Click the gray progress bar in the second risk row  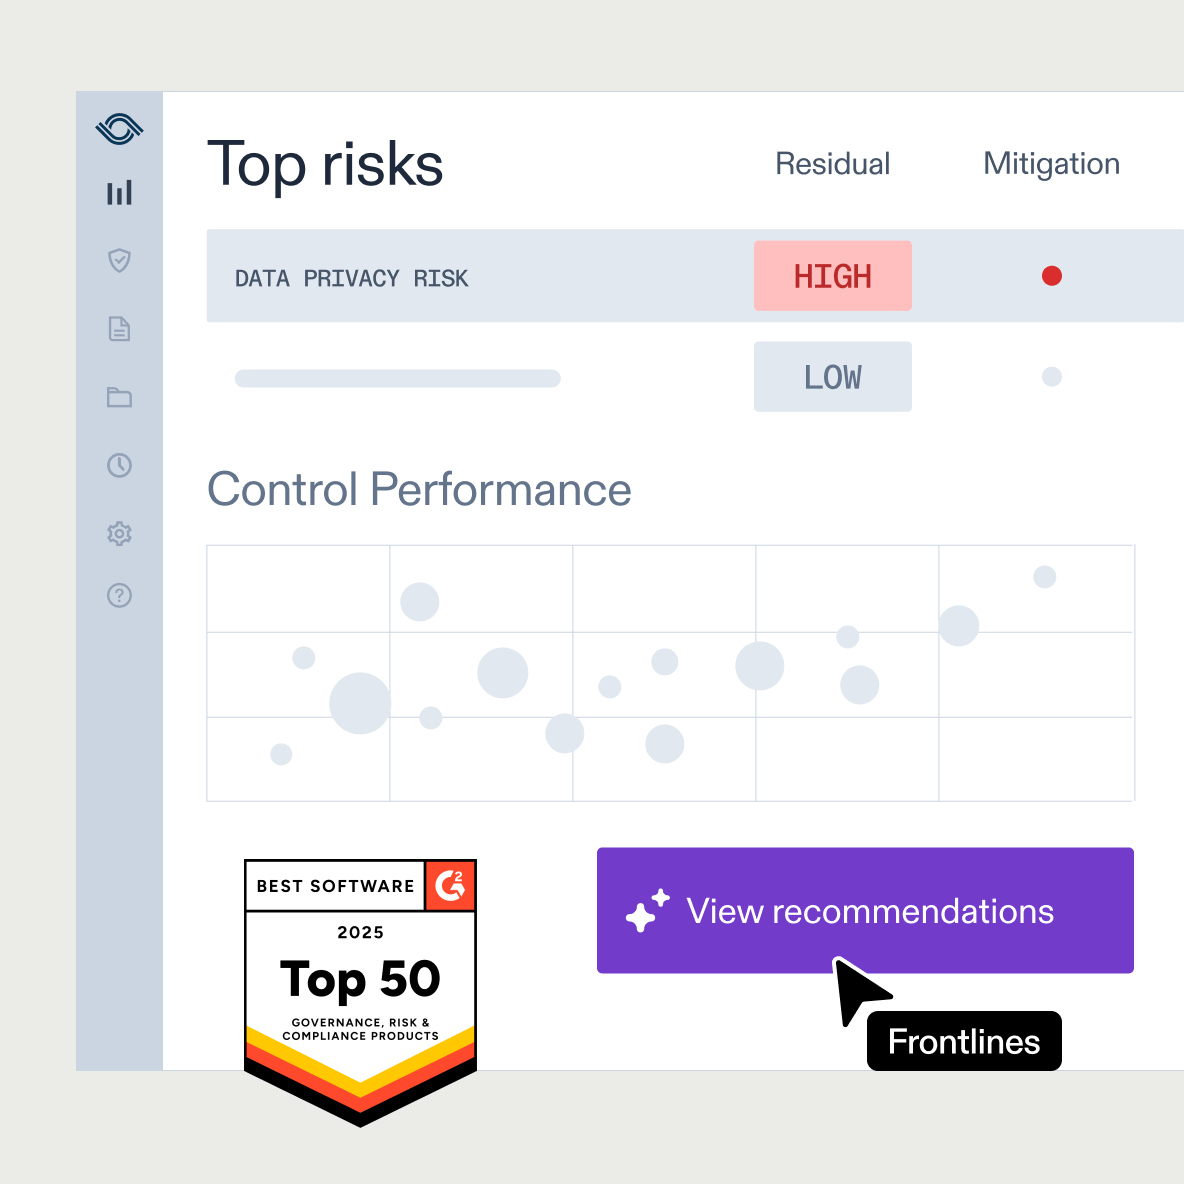click(397, 377)
